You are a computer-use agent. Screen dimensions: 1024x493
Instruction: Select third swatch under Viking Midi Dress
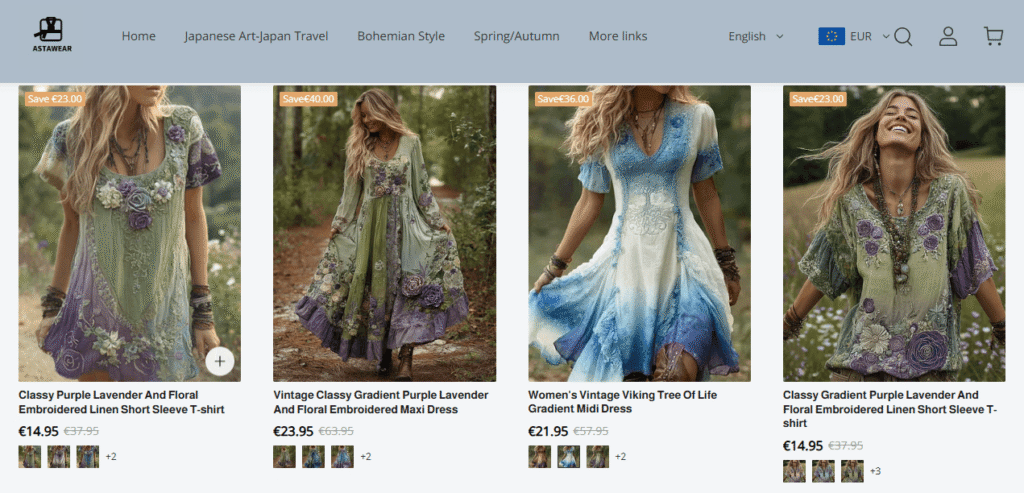click(598, 456)
